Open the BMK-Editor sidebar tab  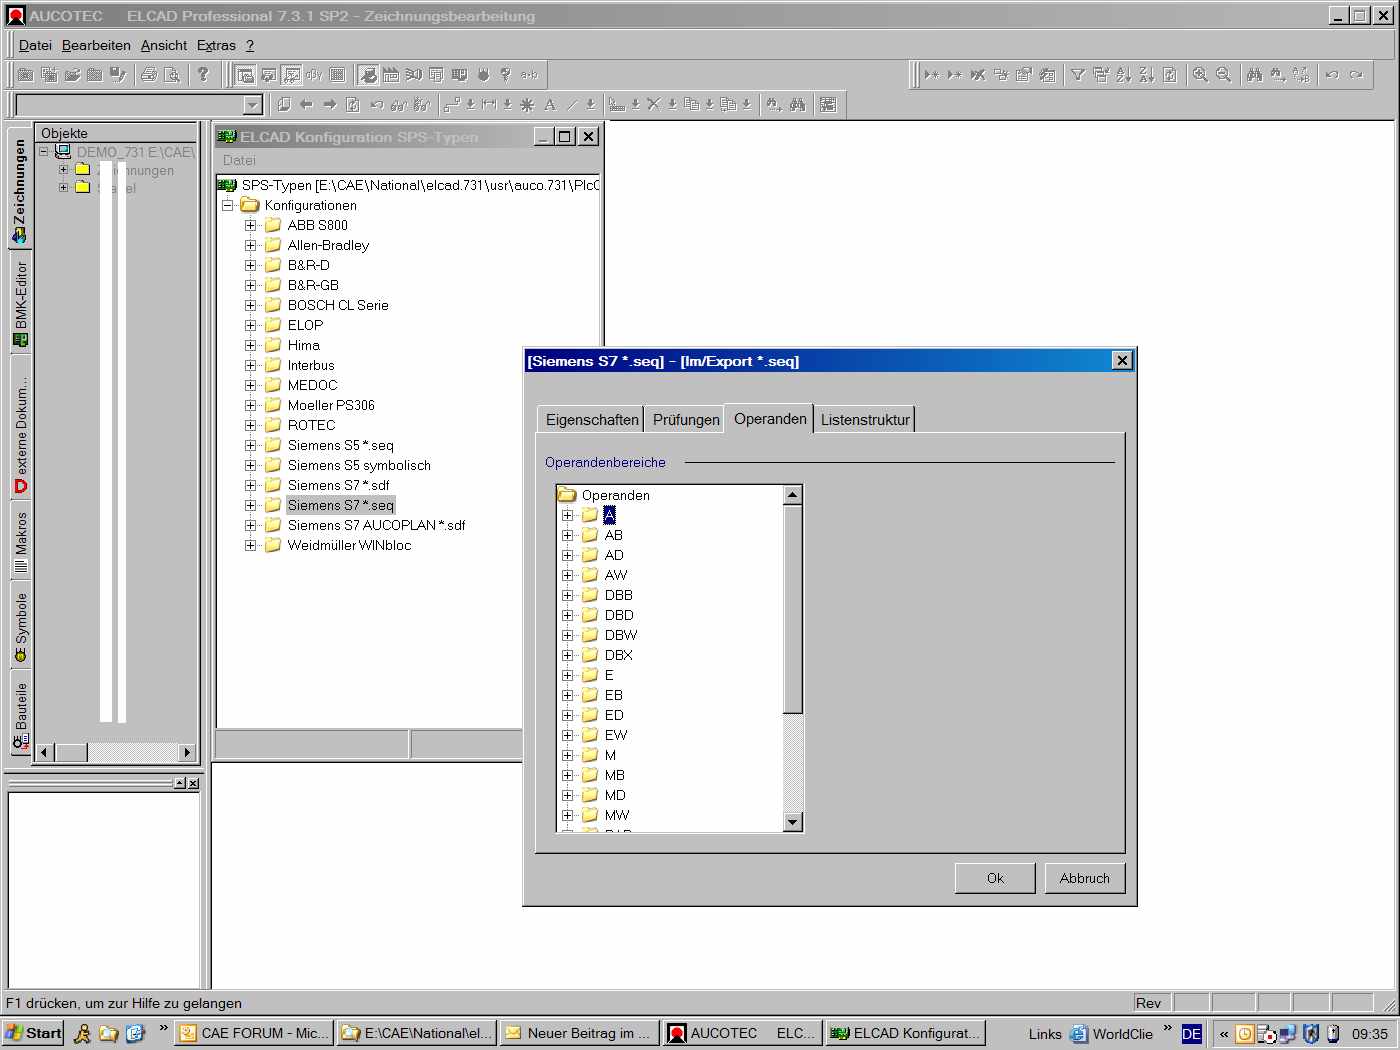[19, 304]
